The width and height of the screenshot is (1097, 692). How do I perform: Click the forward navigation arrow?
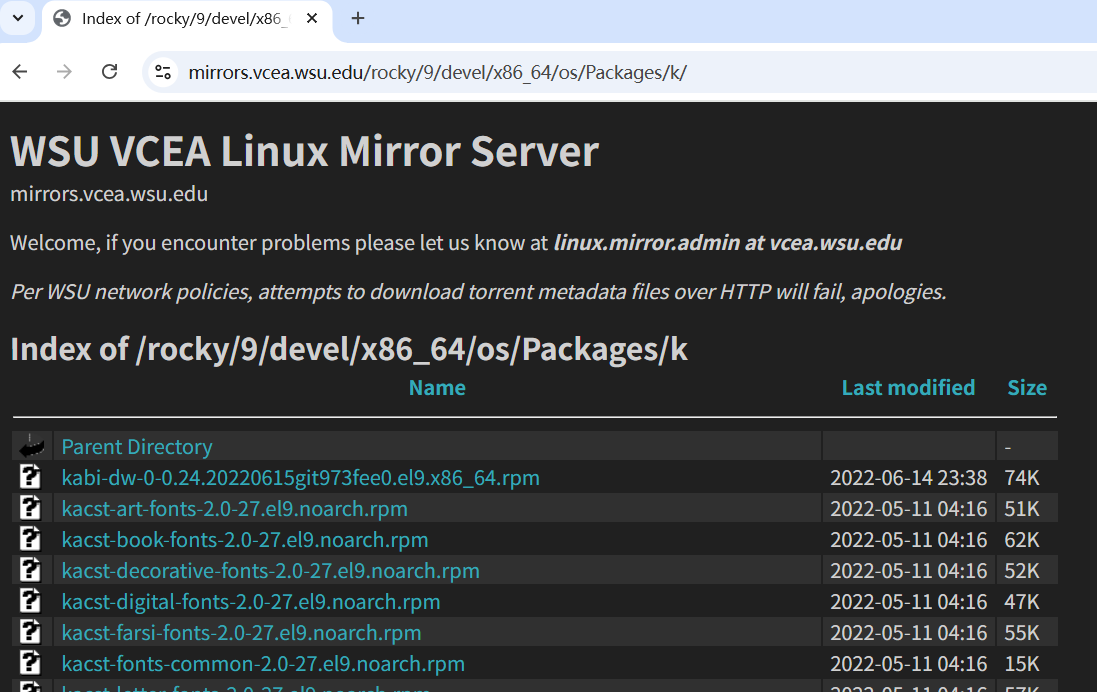(x=64, y=71)
